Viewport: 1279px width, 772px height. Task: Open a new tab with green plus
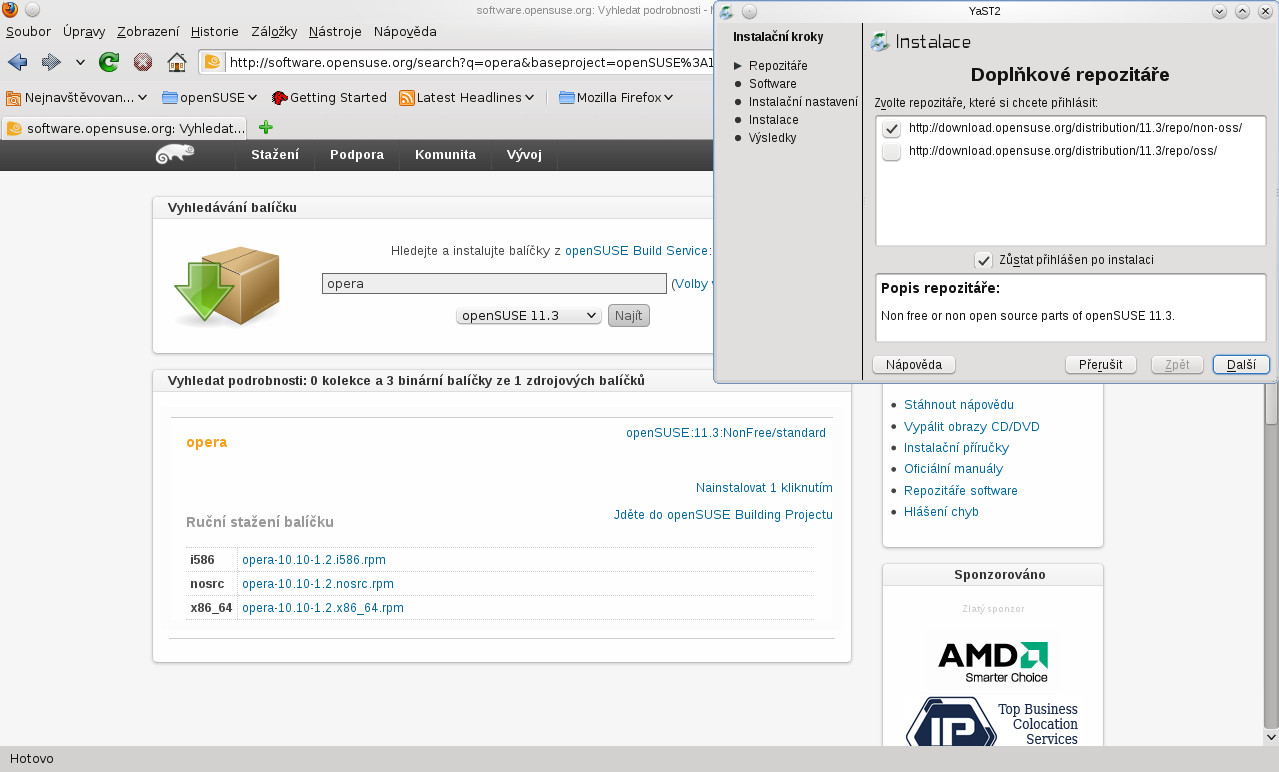click(x=266, y=128)
